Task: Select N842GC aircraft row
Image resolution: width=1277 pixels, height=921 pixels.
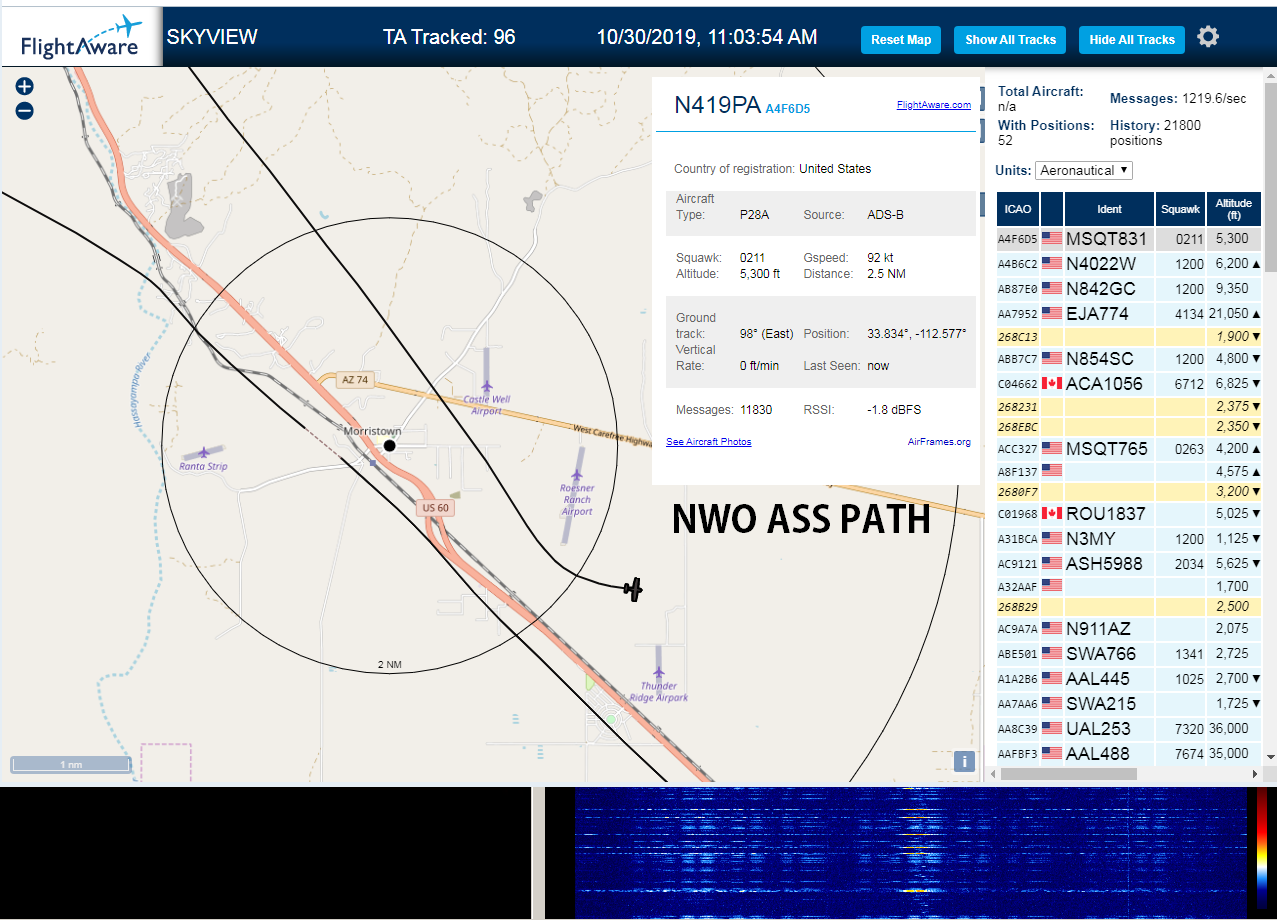Action: coord(1129,289)
